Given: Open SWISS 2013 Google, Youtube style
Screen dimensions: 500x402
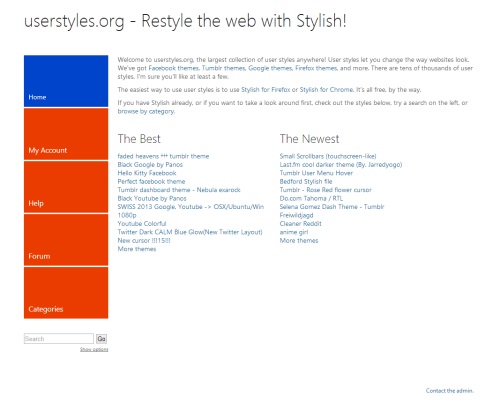Looking at the screenshot, I should click(191, 211).
